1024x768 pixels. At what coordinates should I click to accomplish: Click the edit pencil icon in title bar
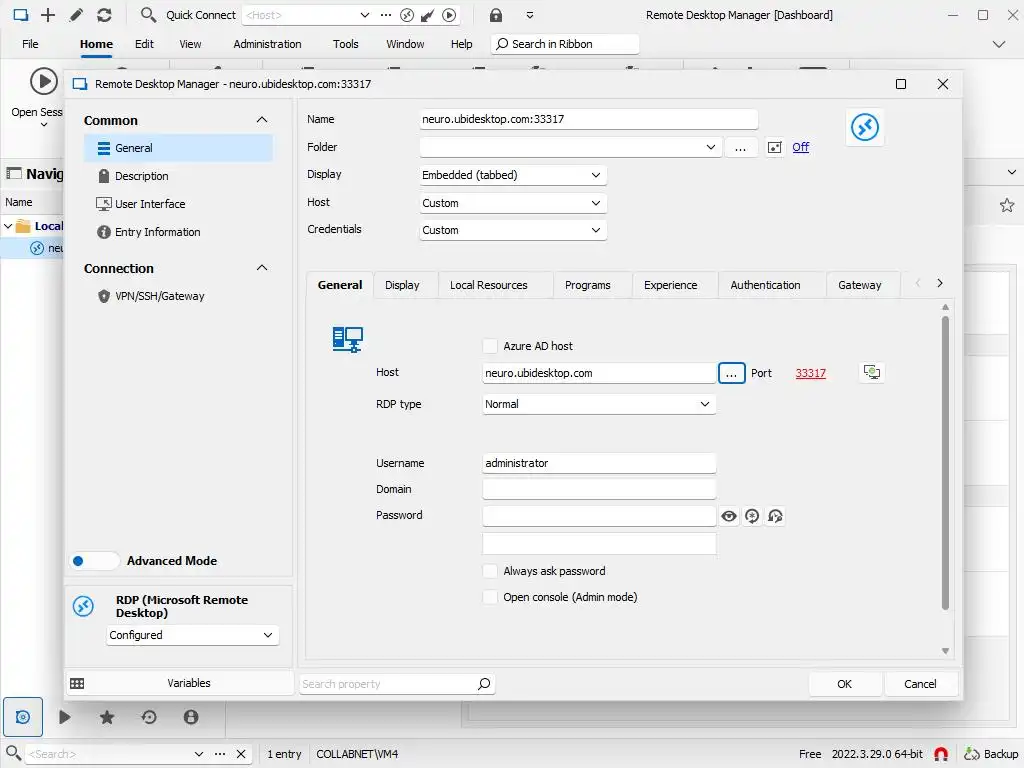pos(76,15)
